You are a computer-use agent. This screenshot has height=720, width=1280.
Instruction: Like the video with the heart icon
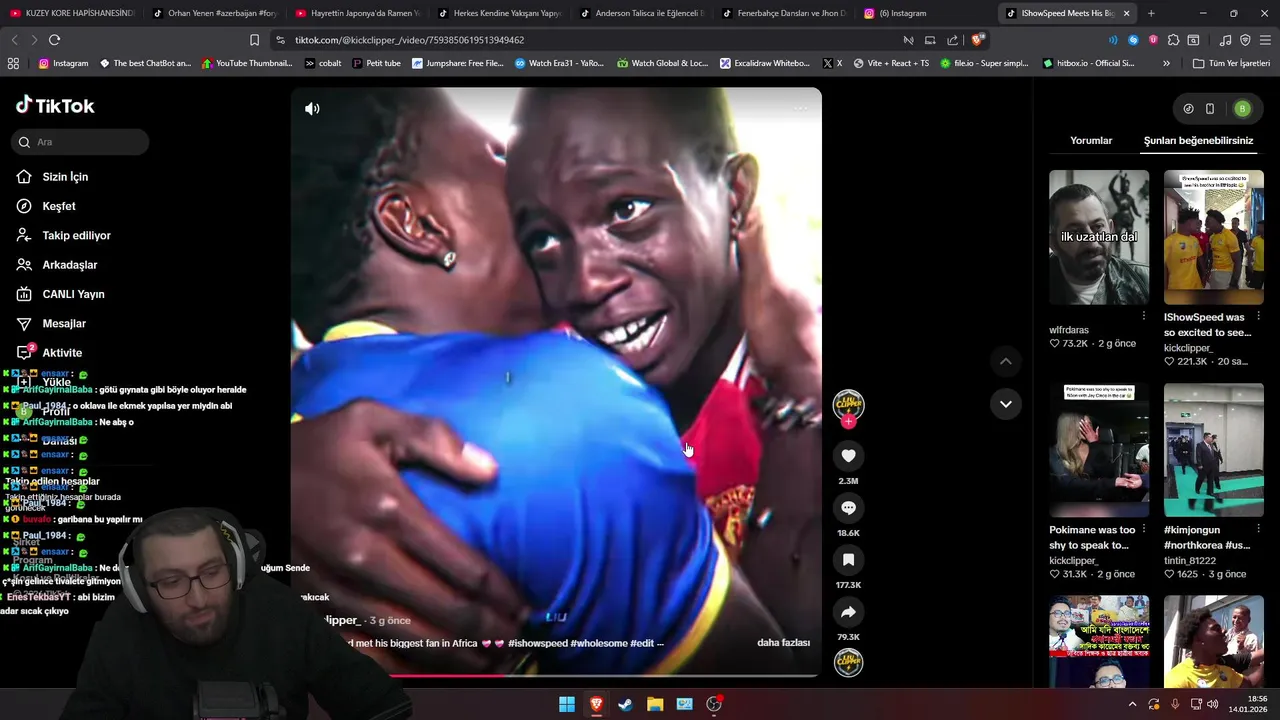pyautogui.click(x=848, y=456)
